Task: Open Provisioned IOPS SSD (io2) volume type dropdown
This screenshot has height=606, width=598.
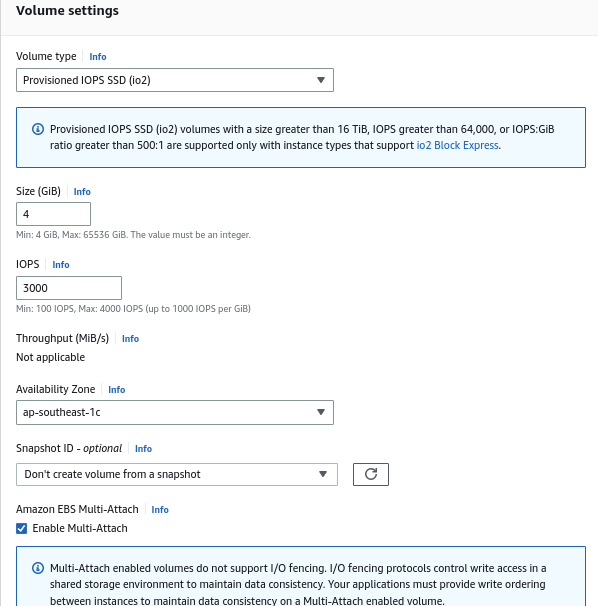Action: 175,80
